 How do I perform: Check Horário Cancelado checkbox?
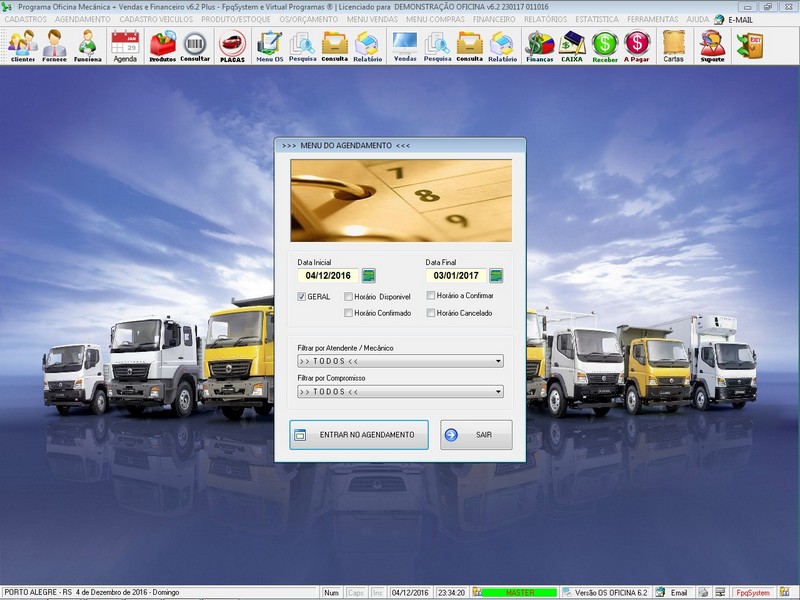tap(431, 313)
